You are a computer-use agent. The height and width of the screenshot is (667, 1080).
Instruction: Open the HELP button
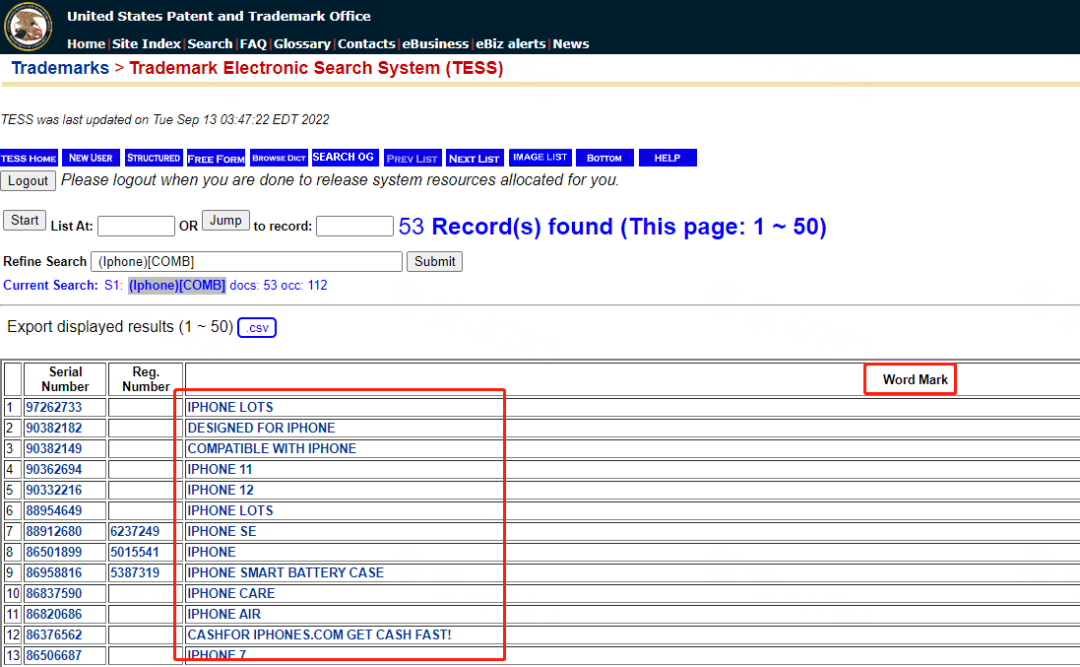click(667, 158)
